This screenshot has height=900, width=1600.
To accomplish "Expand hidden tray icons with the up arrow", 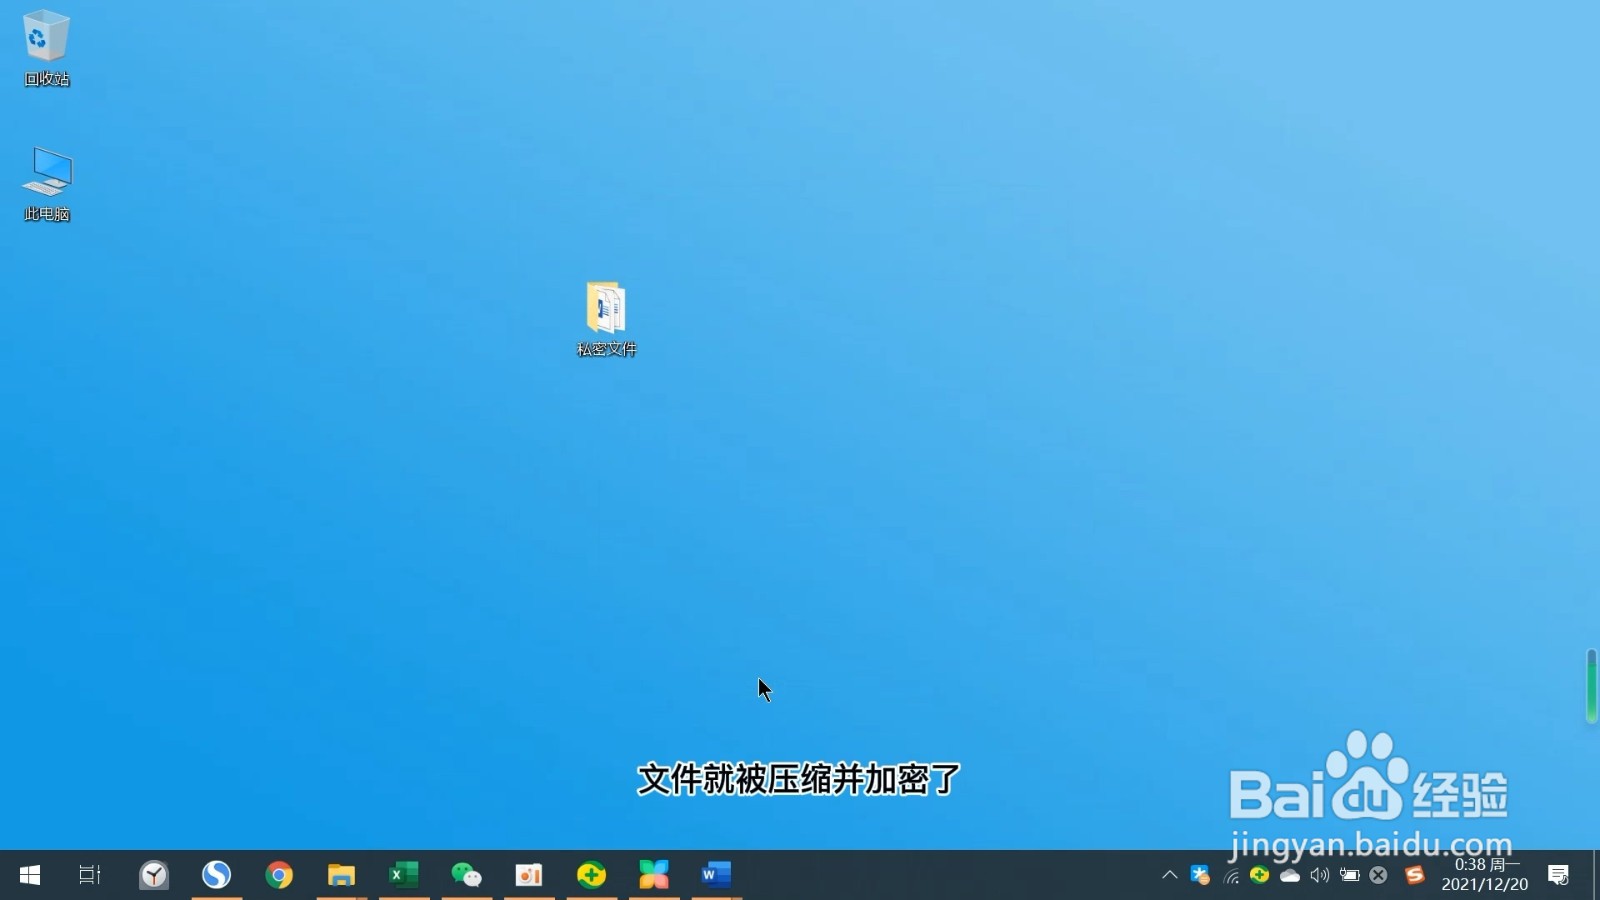I will pos(1168,875).
